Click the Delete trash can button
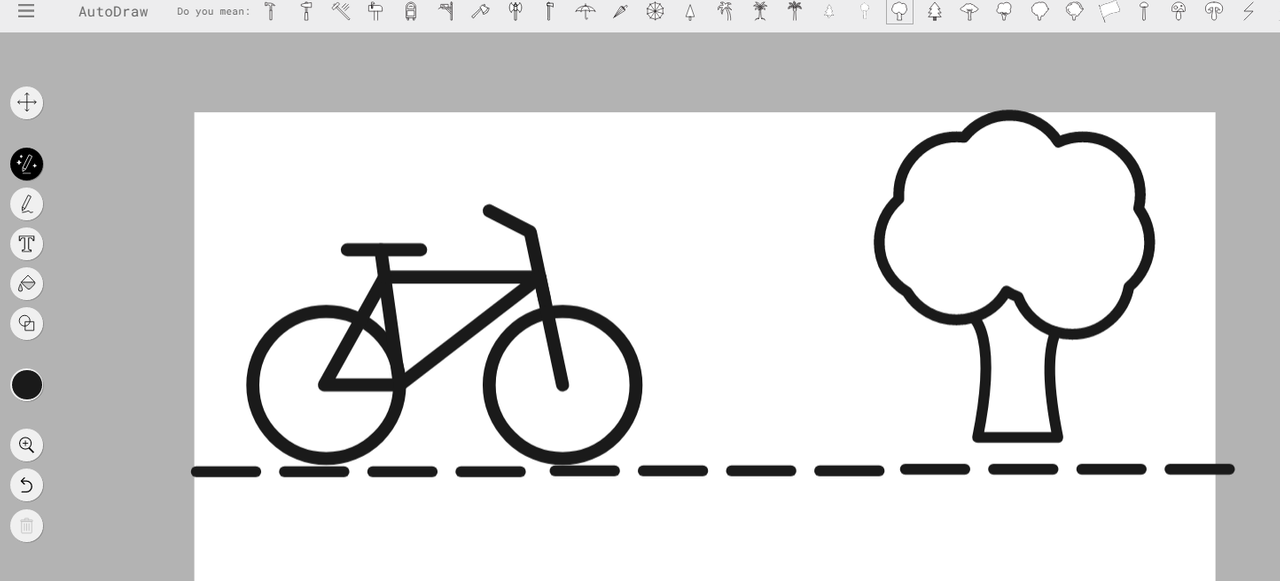The height and width of the screenshot is (581, 1280). [27, 525]
